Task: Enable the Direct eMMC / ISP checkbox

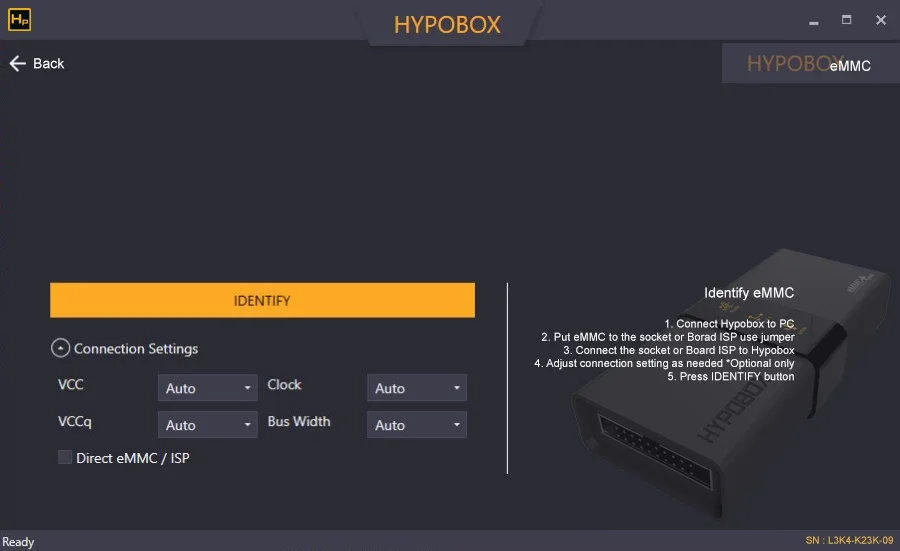Action: coord(65,457)
